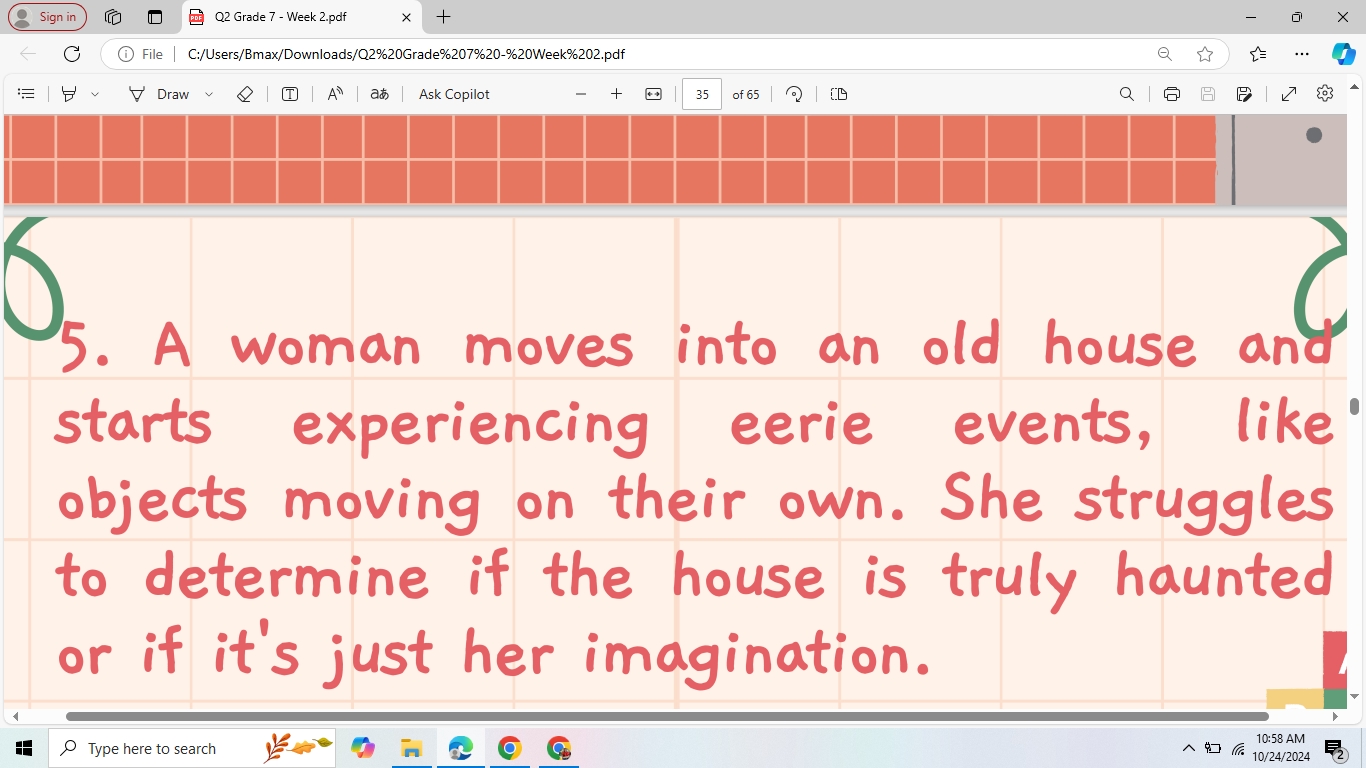
Task: Zoom in with the plus button
Action: tap(616, 94)
